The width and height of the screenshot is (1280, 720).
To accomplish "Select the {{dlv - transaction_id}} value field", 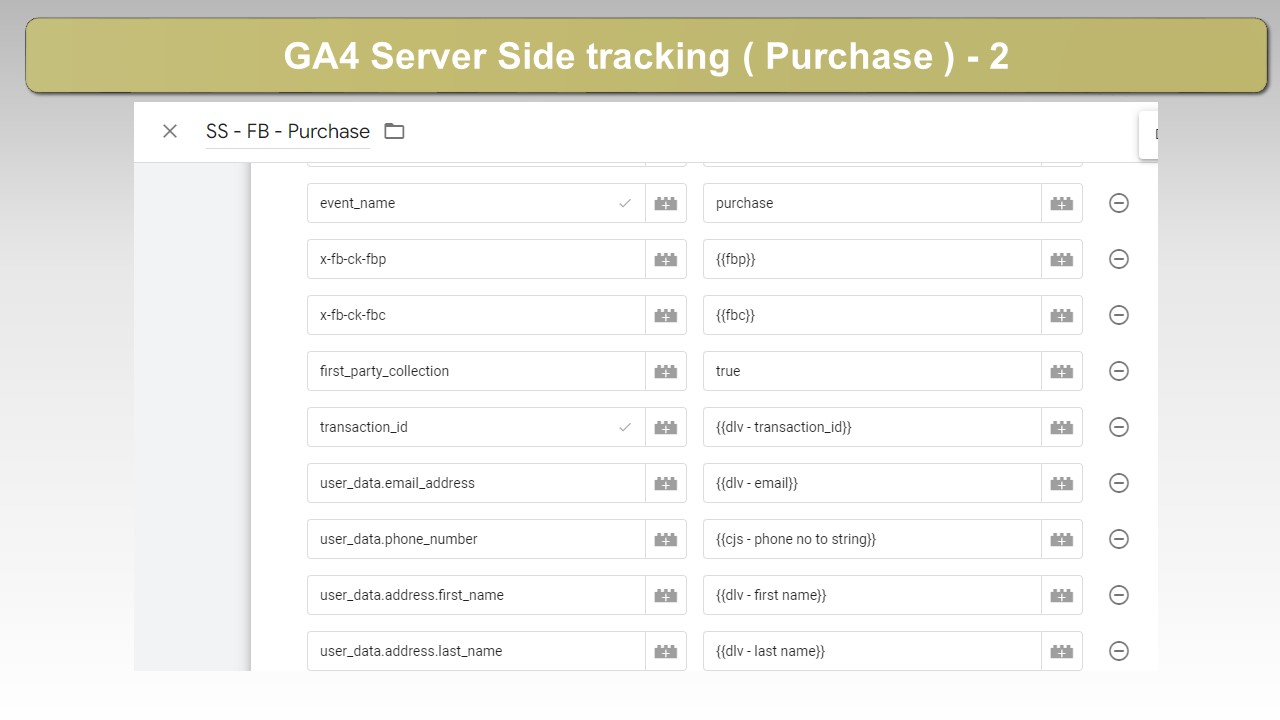I will 872,427.
